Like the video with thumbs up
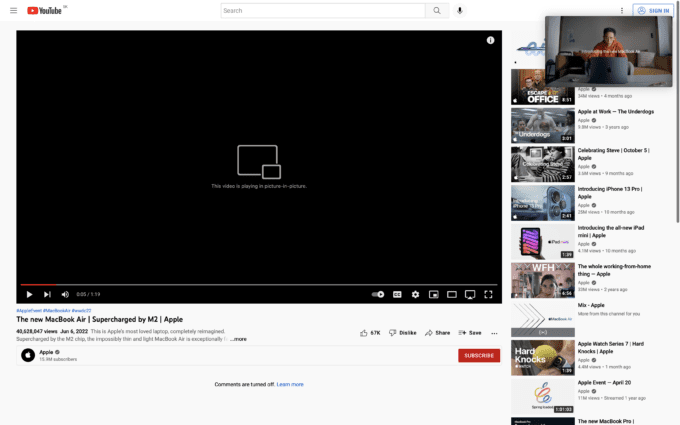 pyautogui.click(x=369, y=333)
